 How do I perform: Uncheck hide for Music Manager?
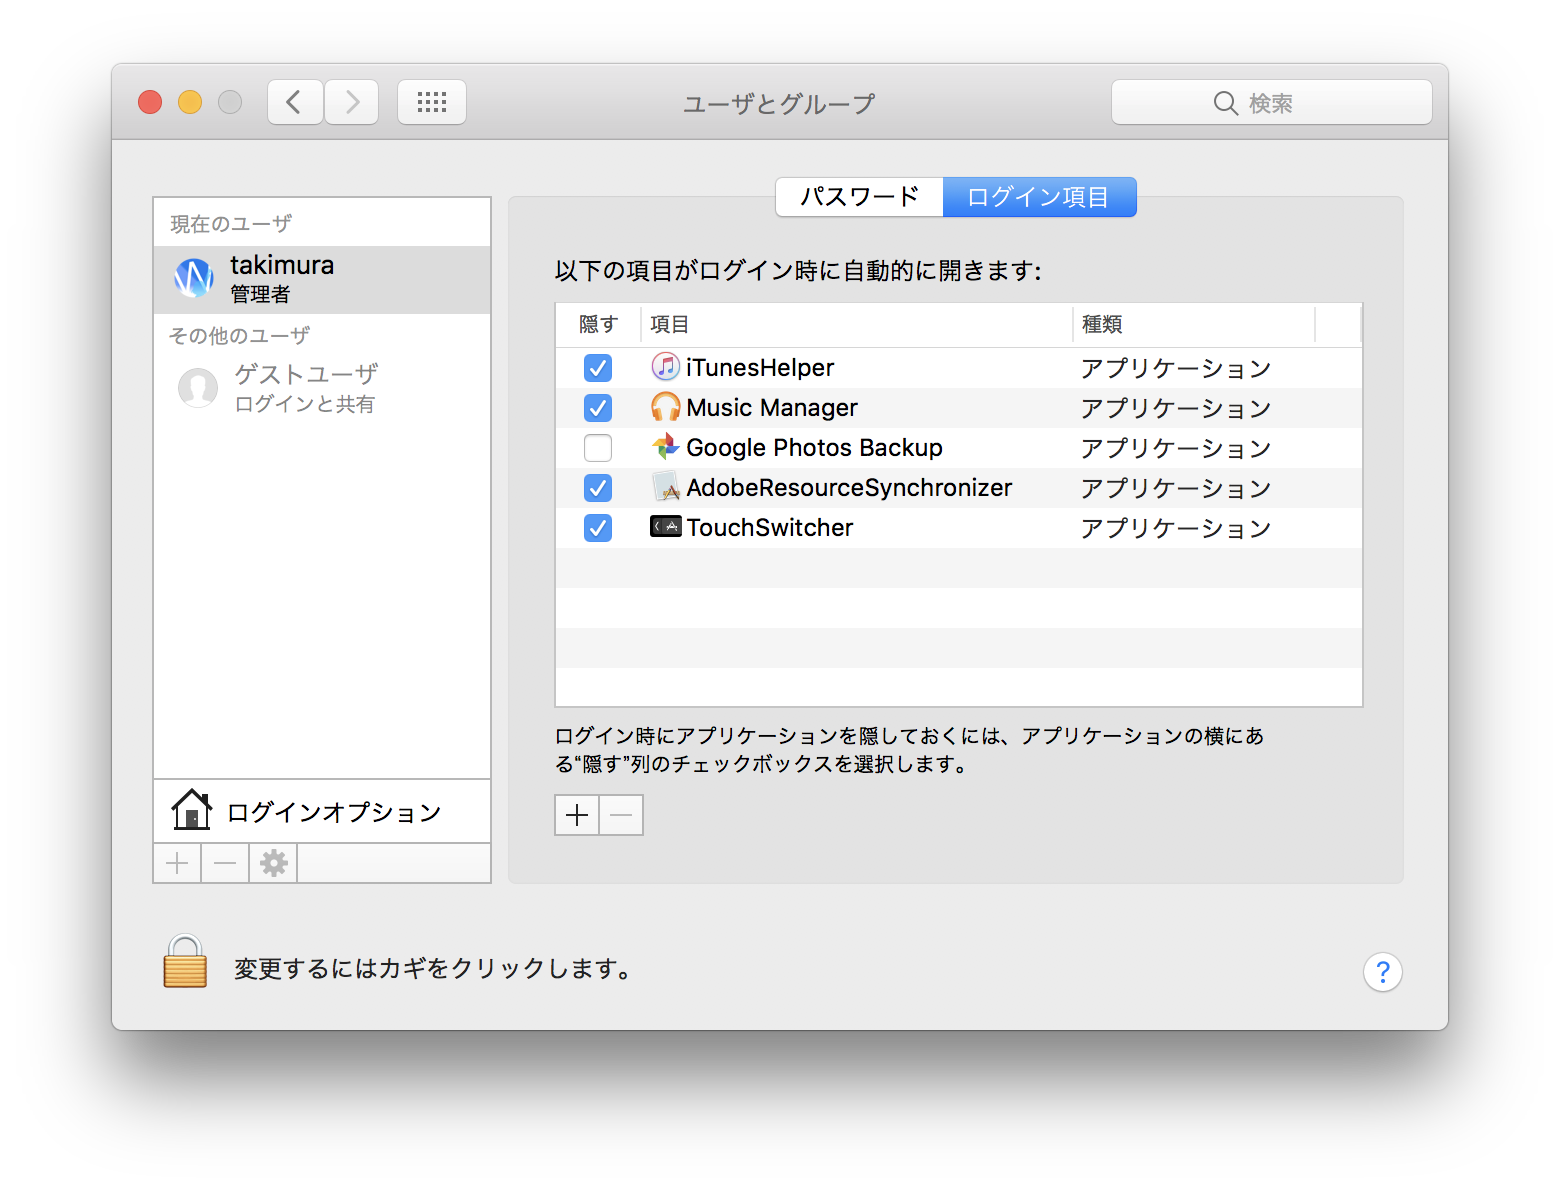point(598,408)
